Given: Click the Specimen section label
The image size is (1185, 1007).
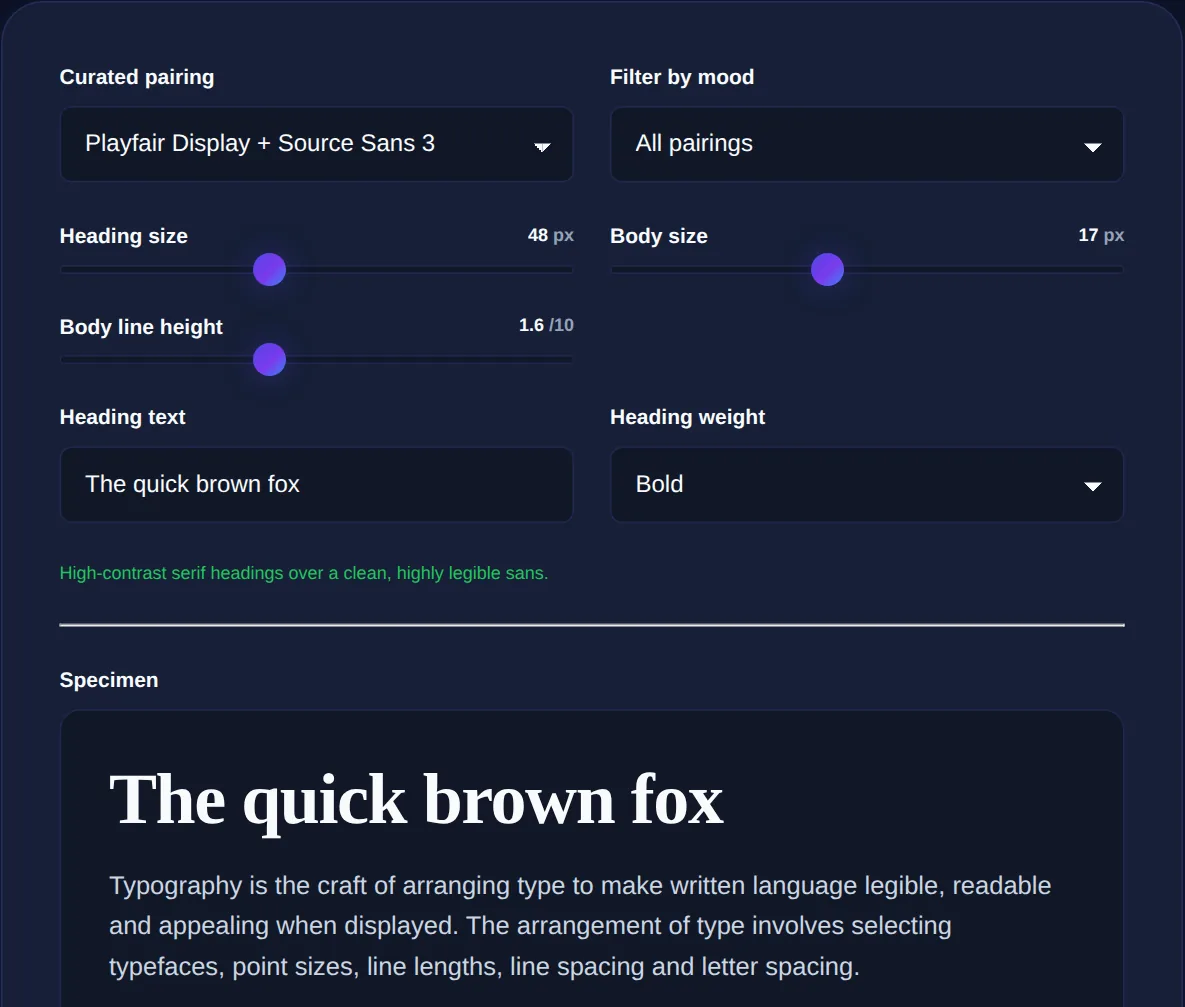Looking at the screenshot, I should 109,680.
